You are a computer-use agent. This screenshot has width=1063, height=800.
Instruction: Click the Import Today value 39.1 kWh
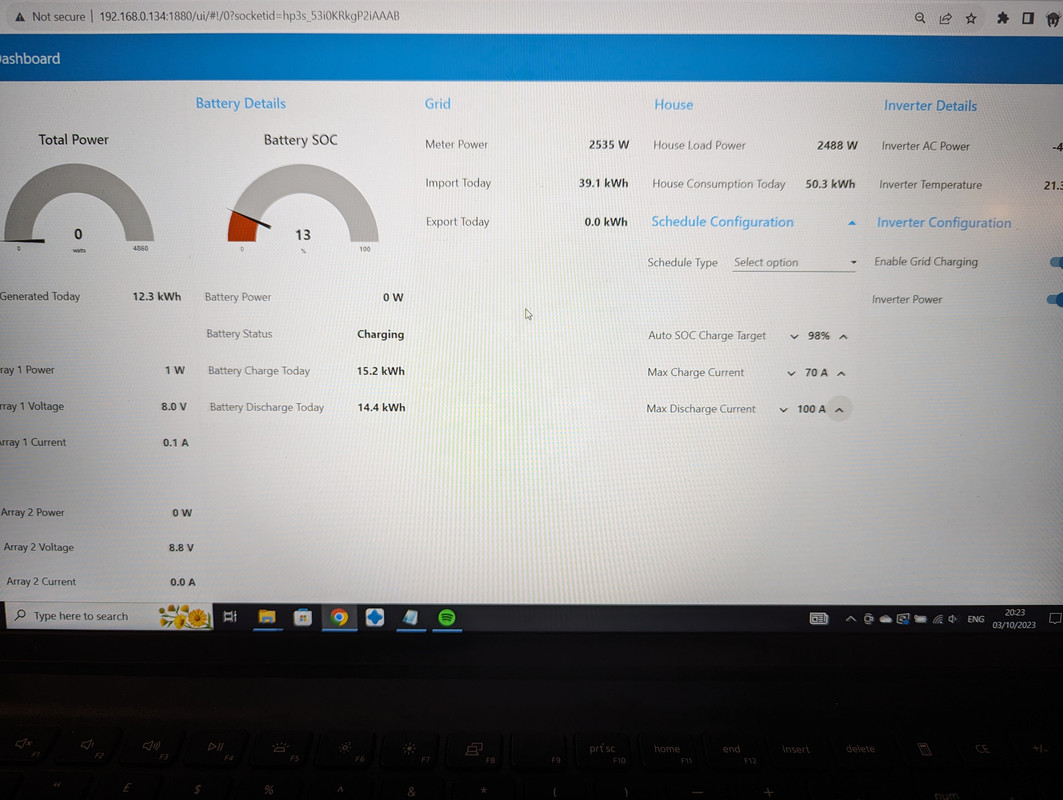point(603,183)
